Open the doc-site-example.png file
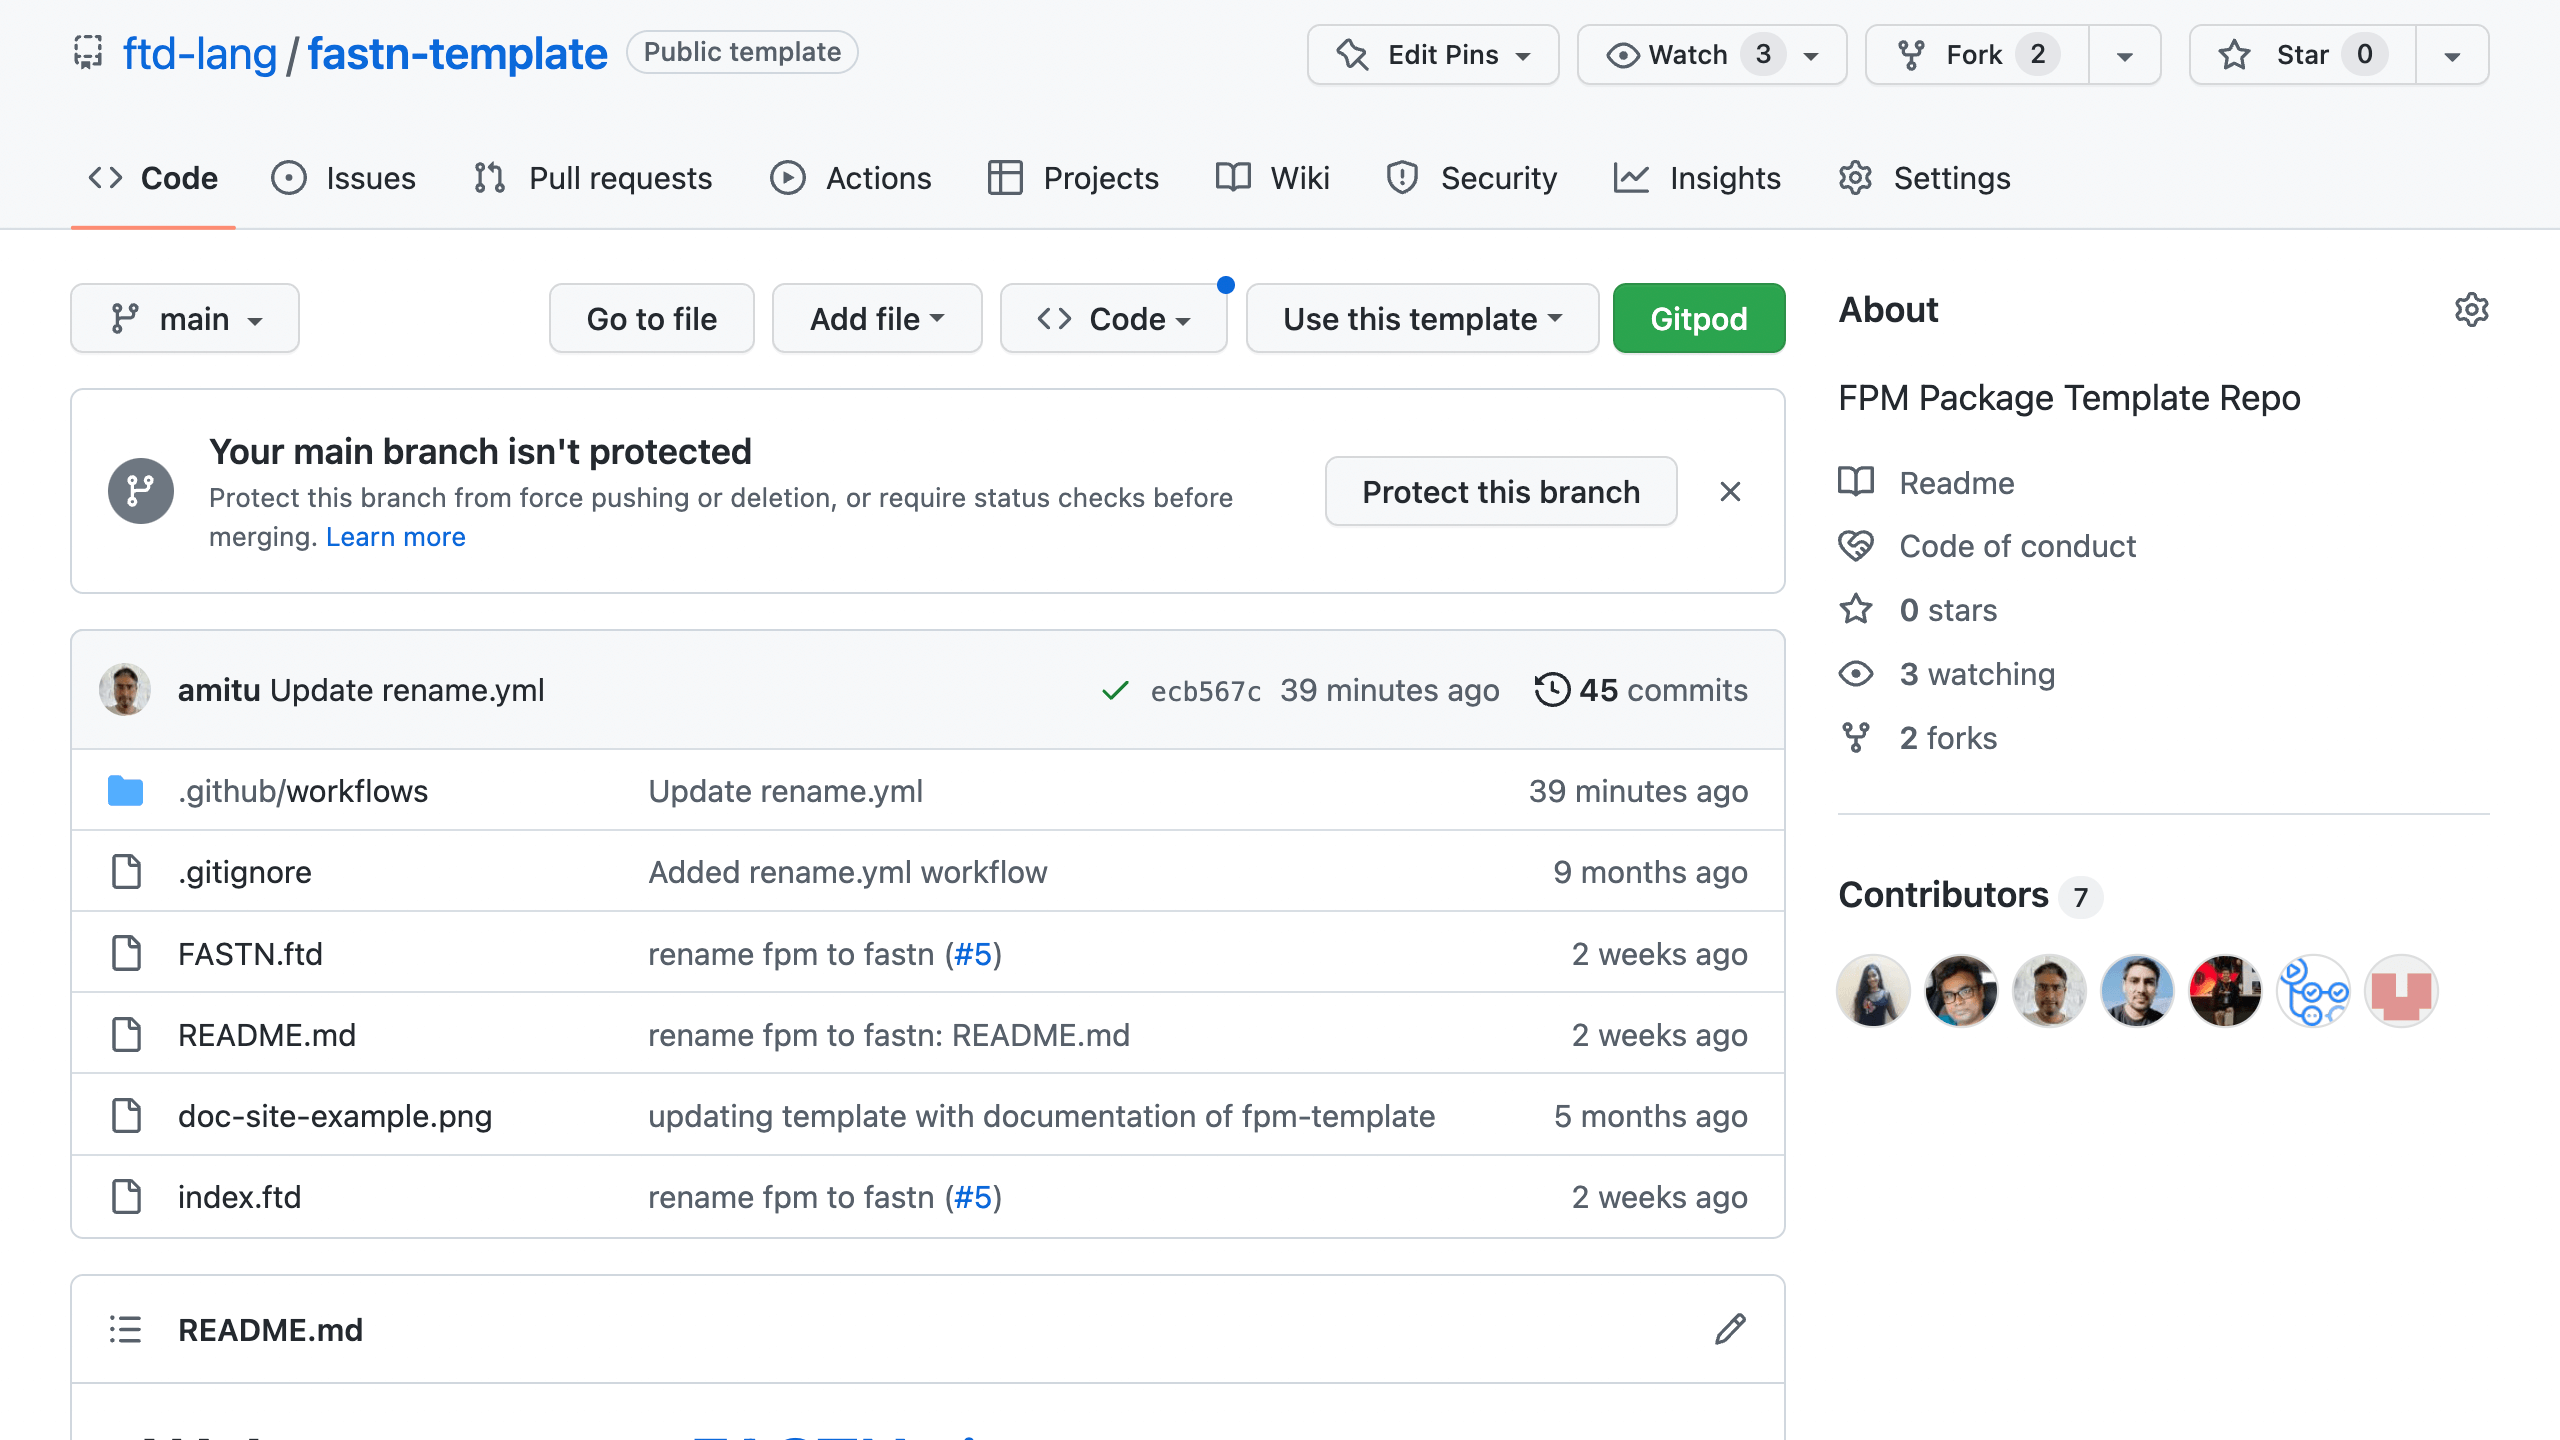The height and width of the screenshot is (1440, 2560). pyautogui.click(x=335, y=1116)
